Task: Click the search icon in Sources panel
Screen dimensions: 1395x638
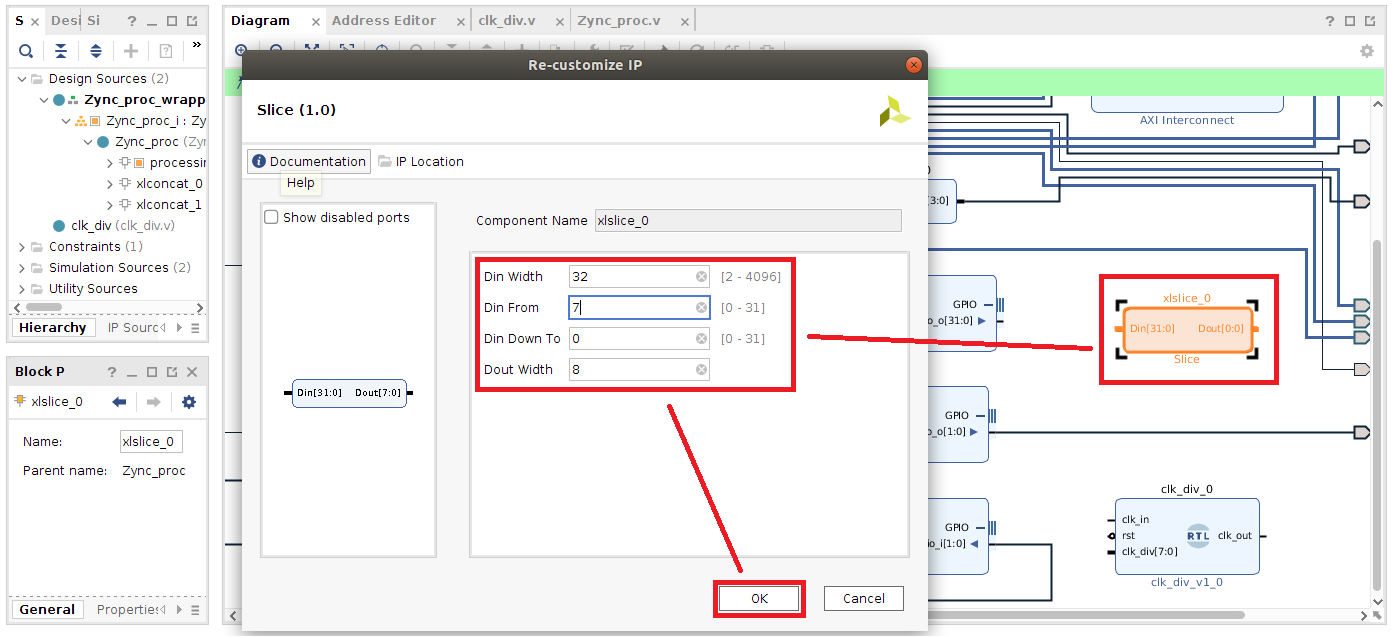Action: coord(26,51)
